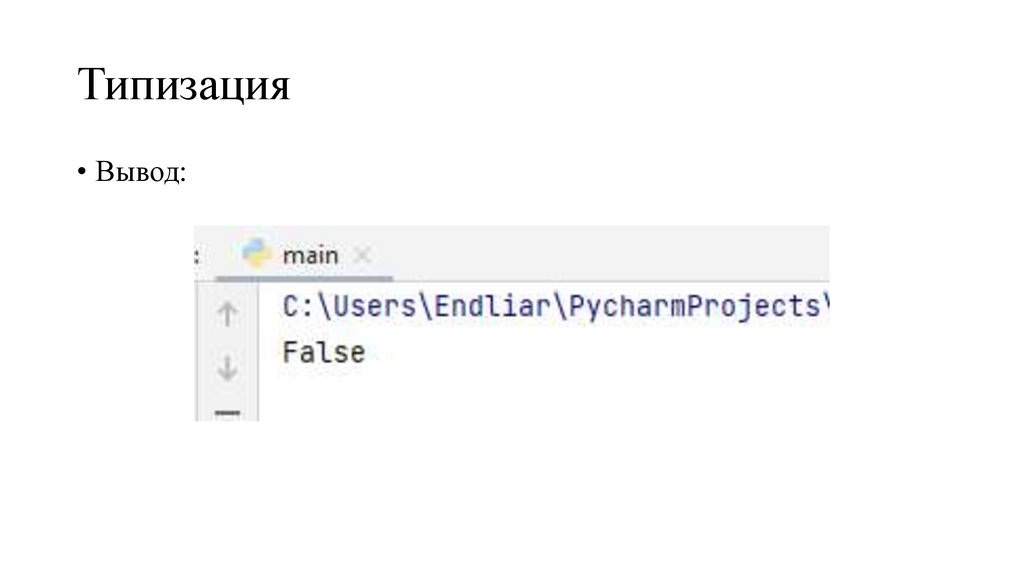Click the Python icon on the main tab
The image size is (1024, 574).
(257, 254)
